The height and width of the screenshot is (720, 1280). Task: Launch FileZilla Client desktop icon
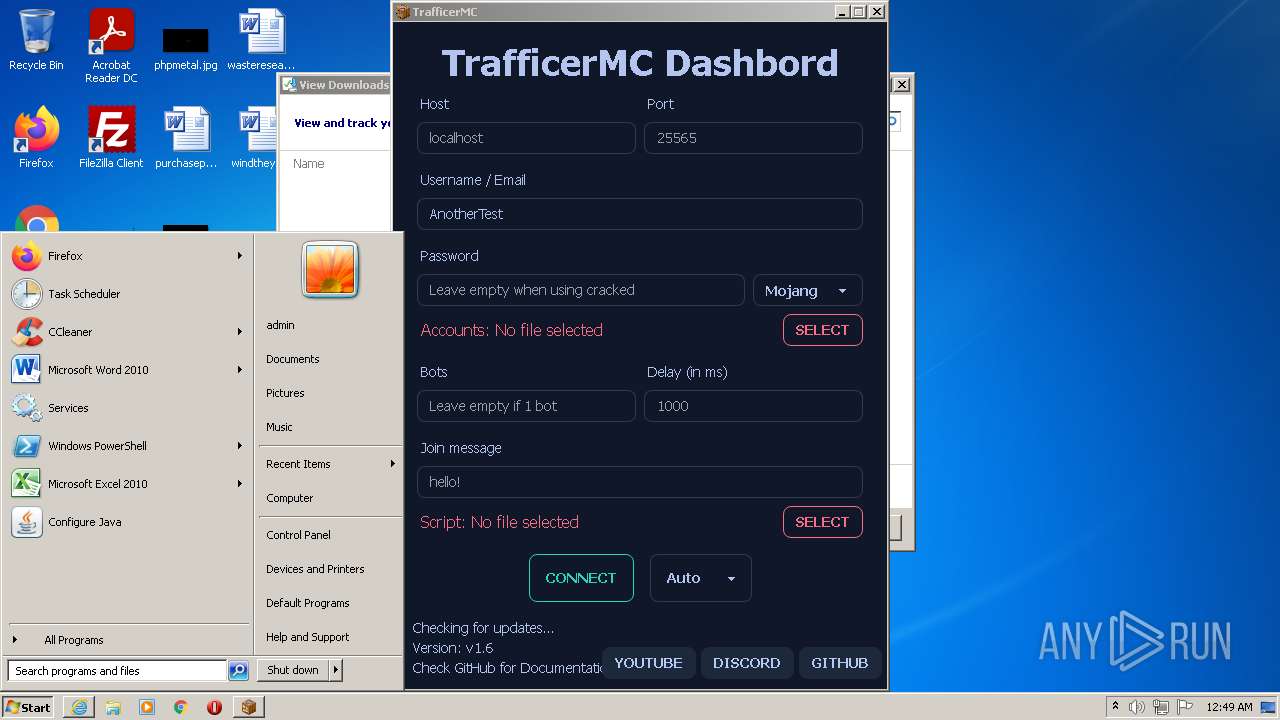(111, 138)
